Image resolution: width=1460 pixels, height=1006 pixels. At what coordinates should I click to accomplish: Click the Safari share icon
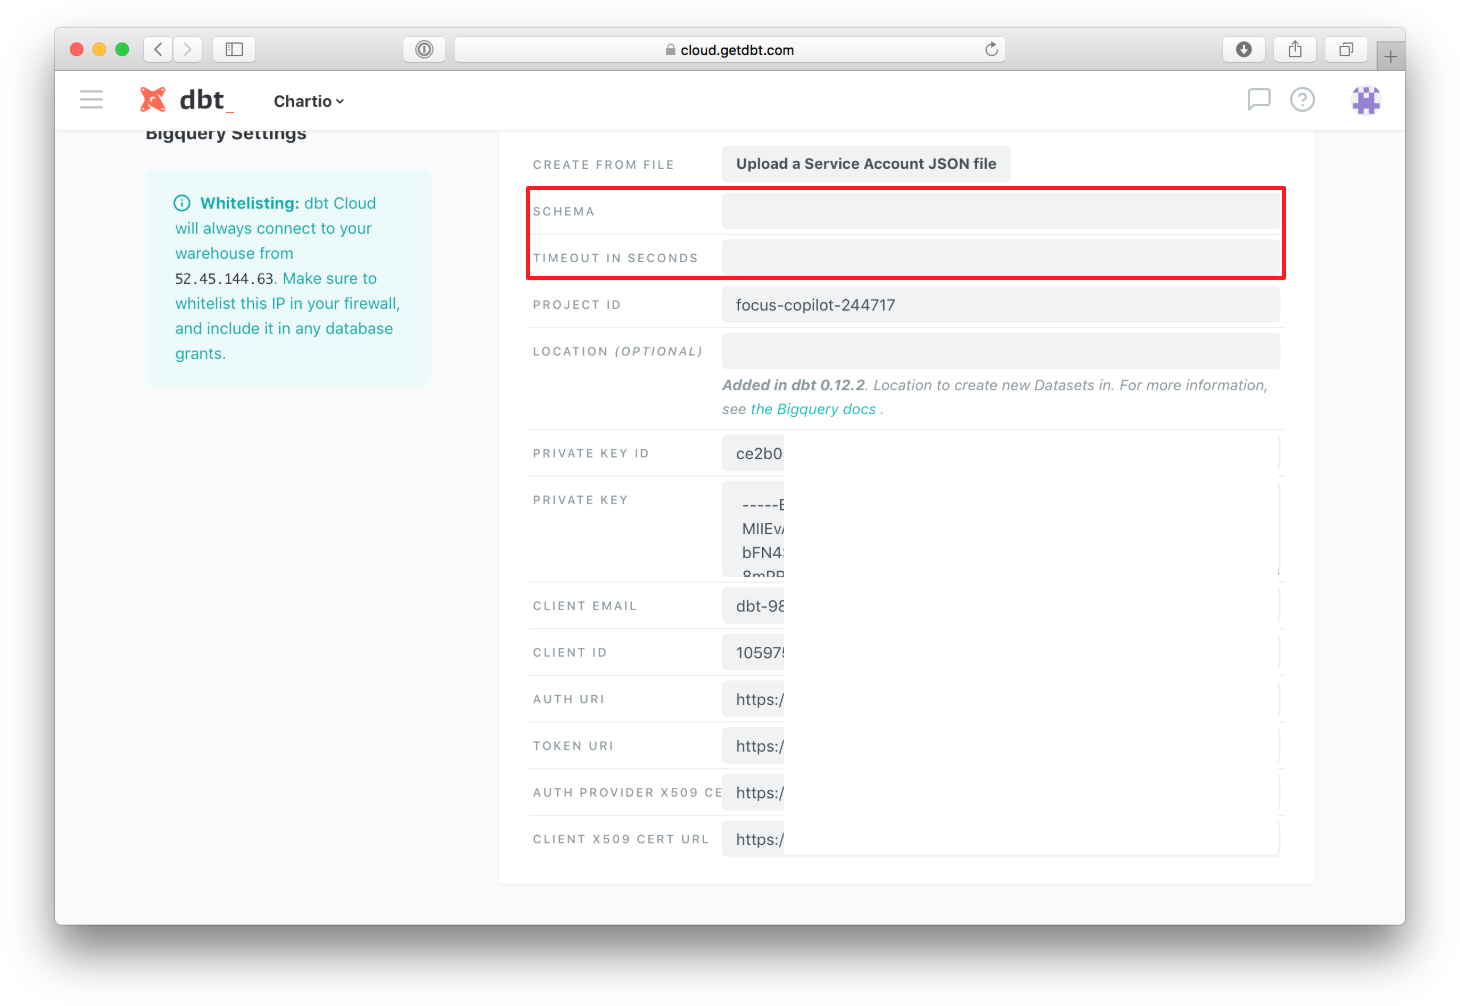[x=1295, y=49]
